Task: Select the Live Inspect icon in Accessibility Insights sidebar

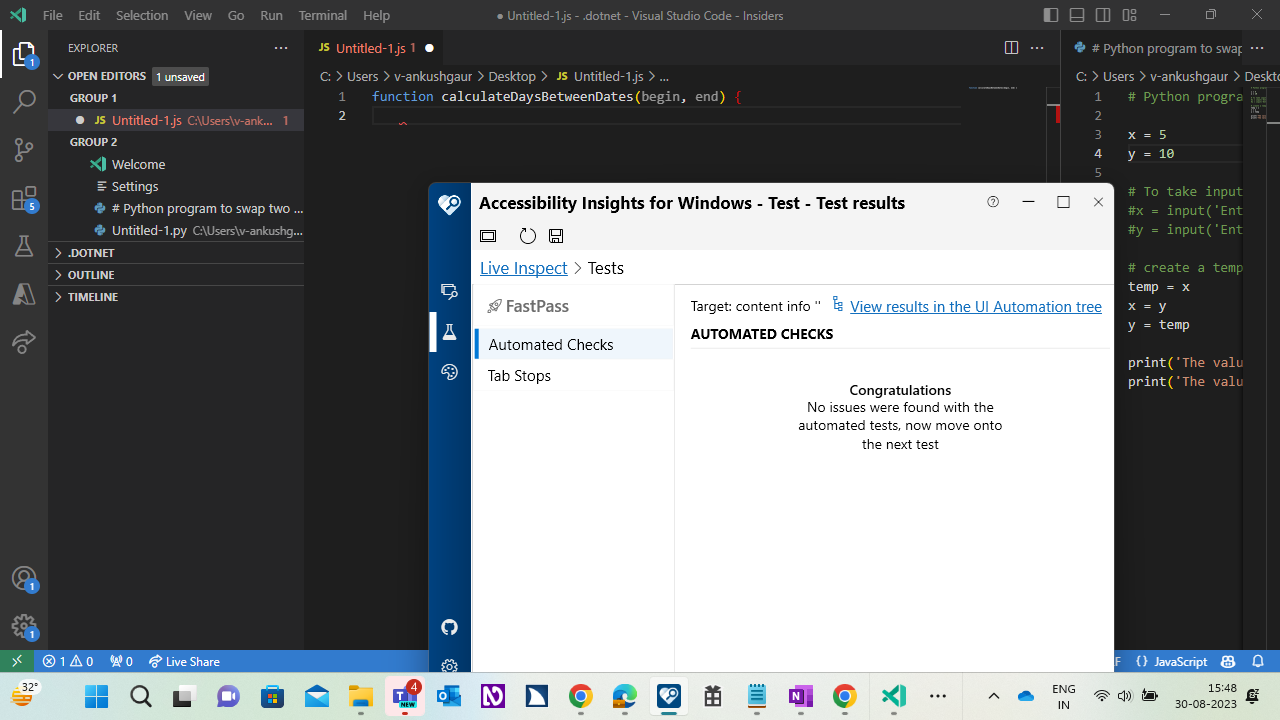Action: tap(449, 290)
